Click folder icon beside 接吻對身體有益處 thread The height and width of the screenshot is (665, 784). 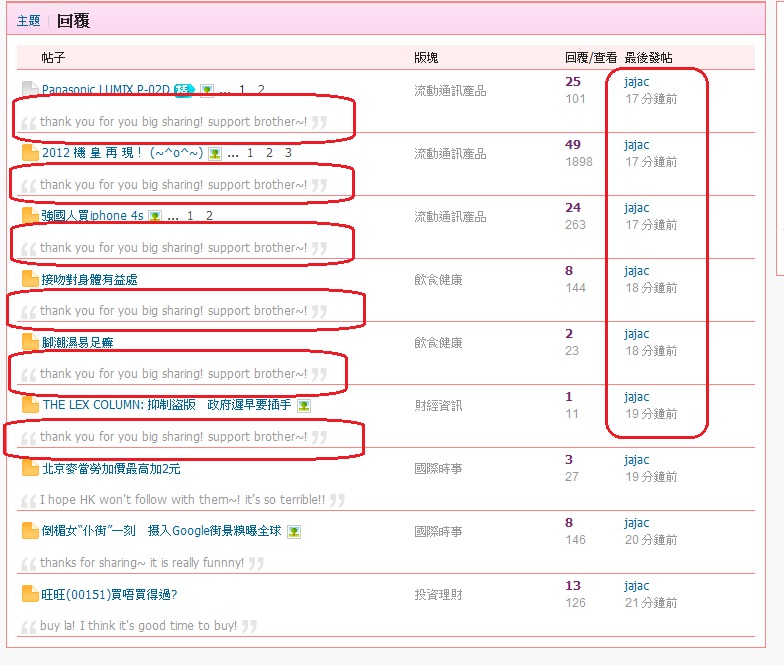29,279
